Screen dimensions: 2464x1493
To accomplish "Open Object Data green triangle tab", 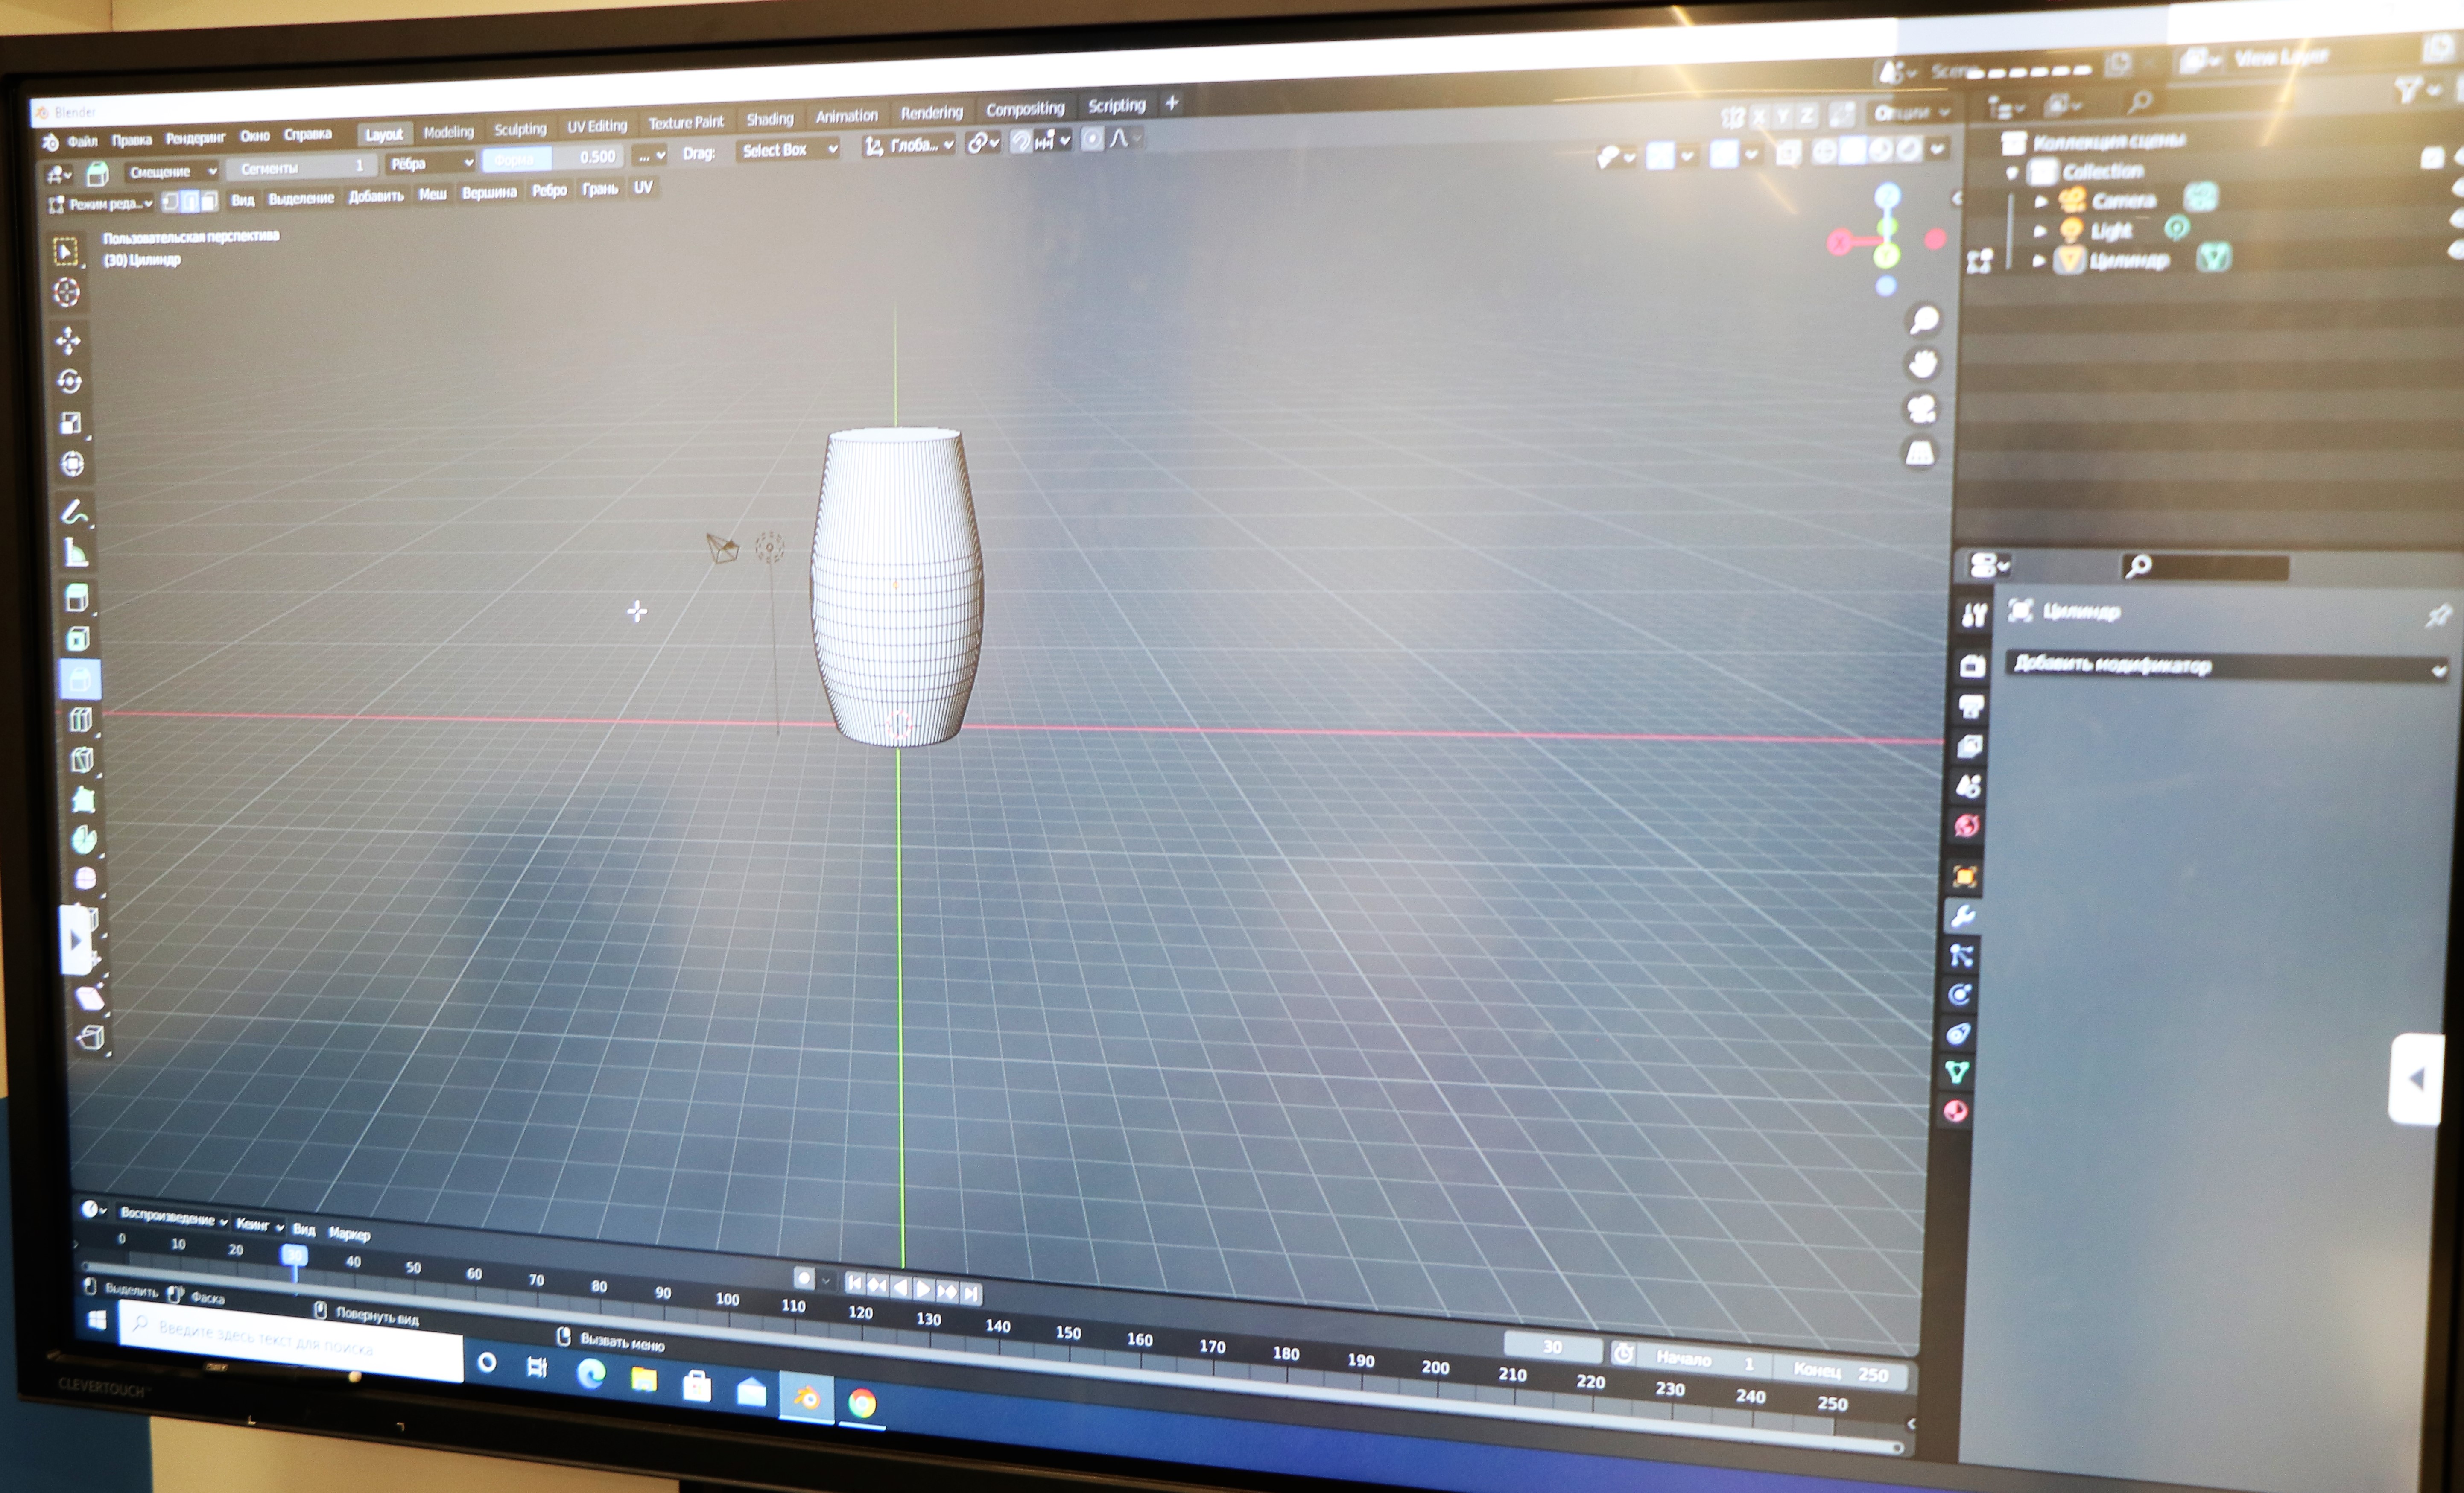I will tap(1957, 1073).
